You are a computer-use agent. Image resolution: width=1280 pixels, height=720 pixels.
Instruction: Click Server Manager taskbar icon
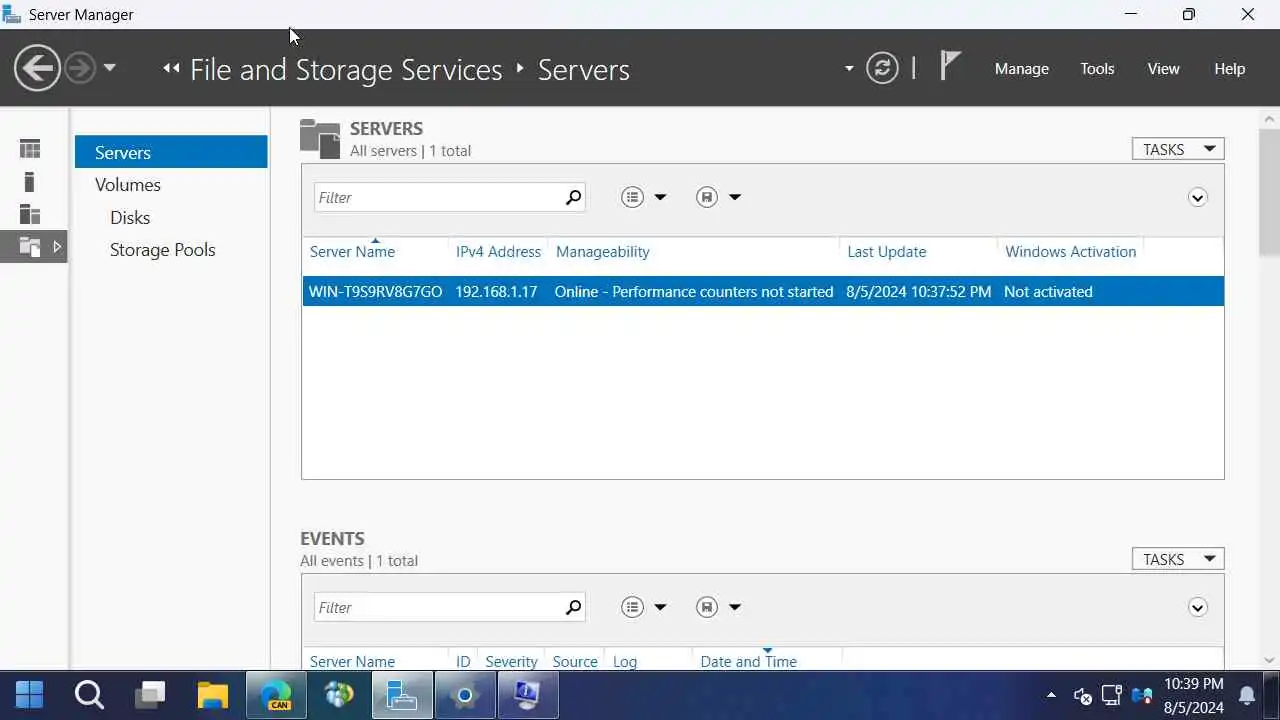pos(402,694)
